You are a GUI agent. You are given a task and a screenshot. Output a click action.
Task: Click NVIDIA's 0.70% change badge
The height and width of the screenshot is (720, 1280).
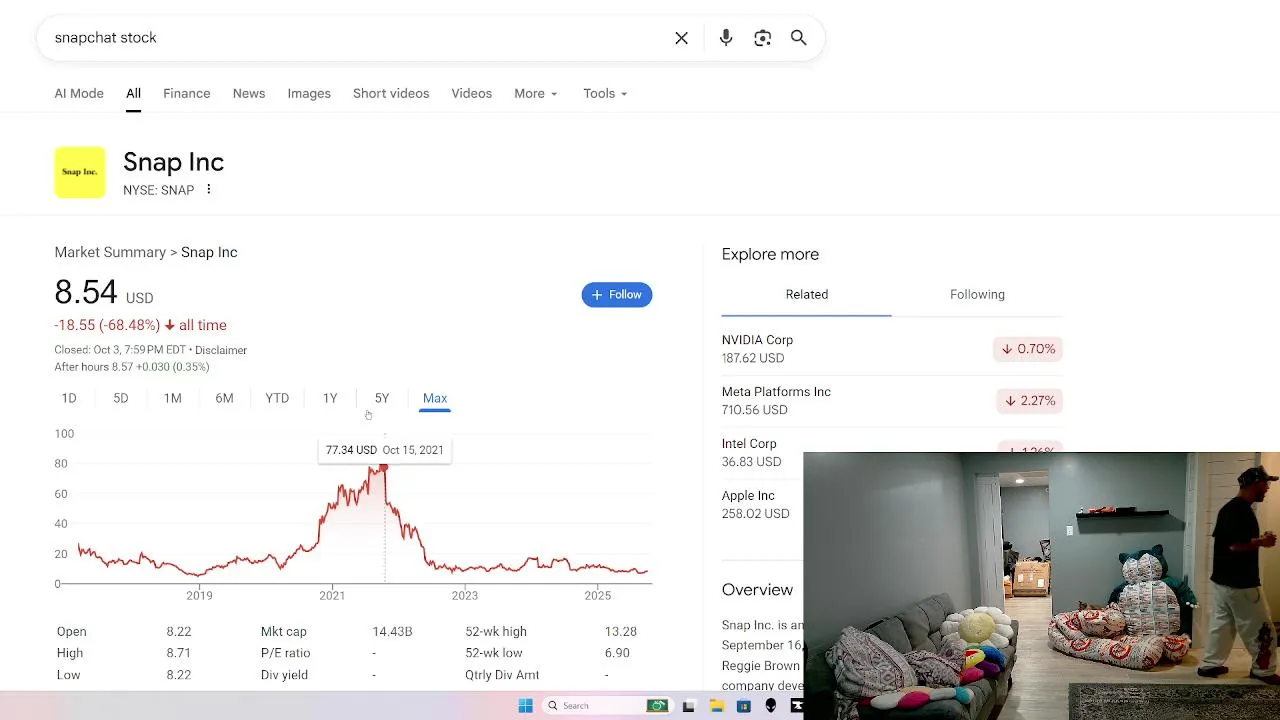tap(1028, 349)
